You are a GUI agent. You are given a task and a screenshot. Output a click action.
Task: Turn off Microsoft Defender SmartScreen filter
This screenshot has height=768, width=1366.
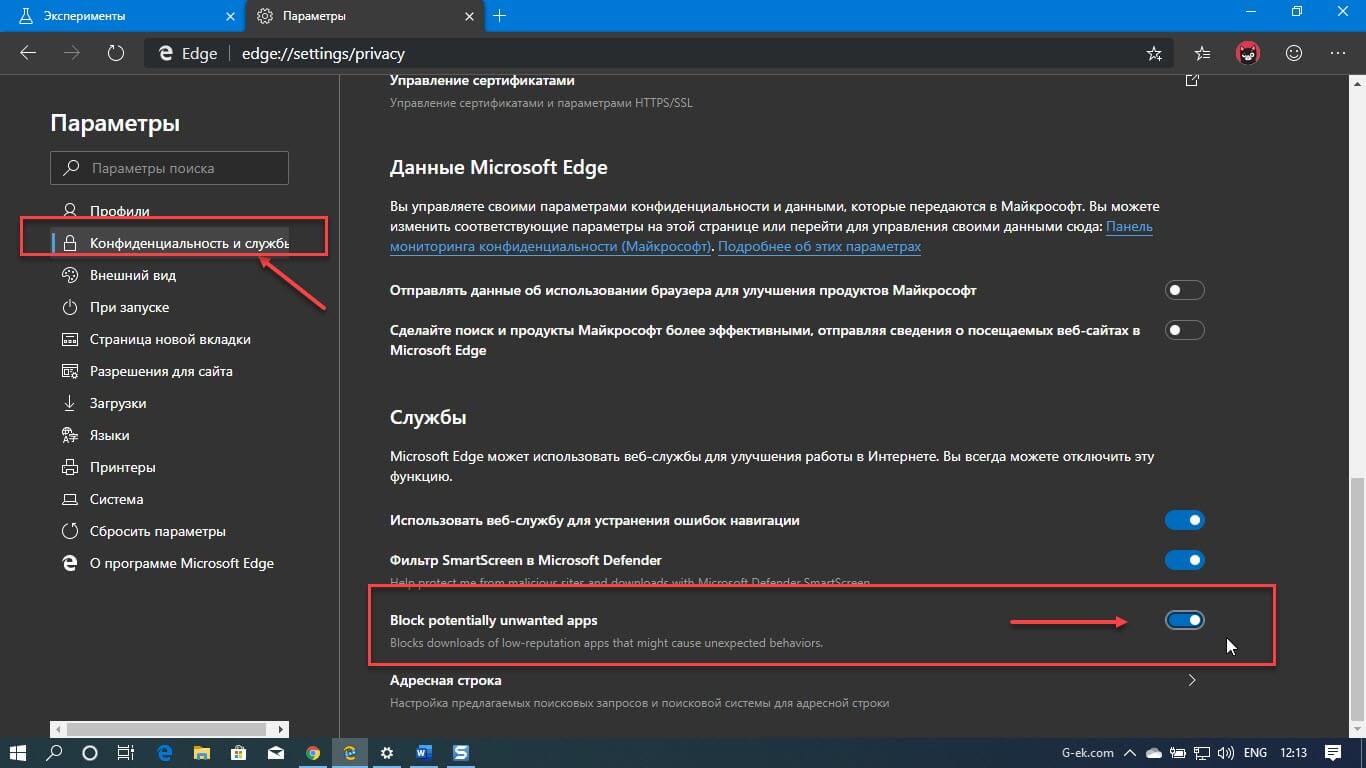click(1185, 560)
